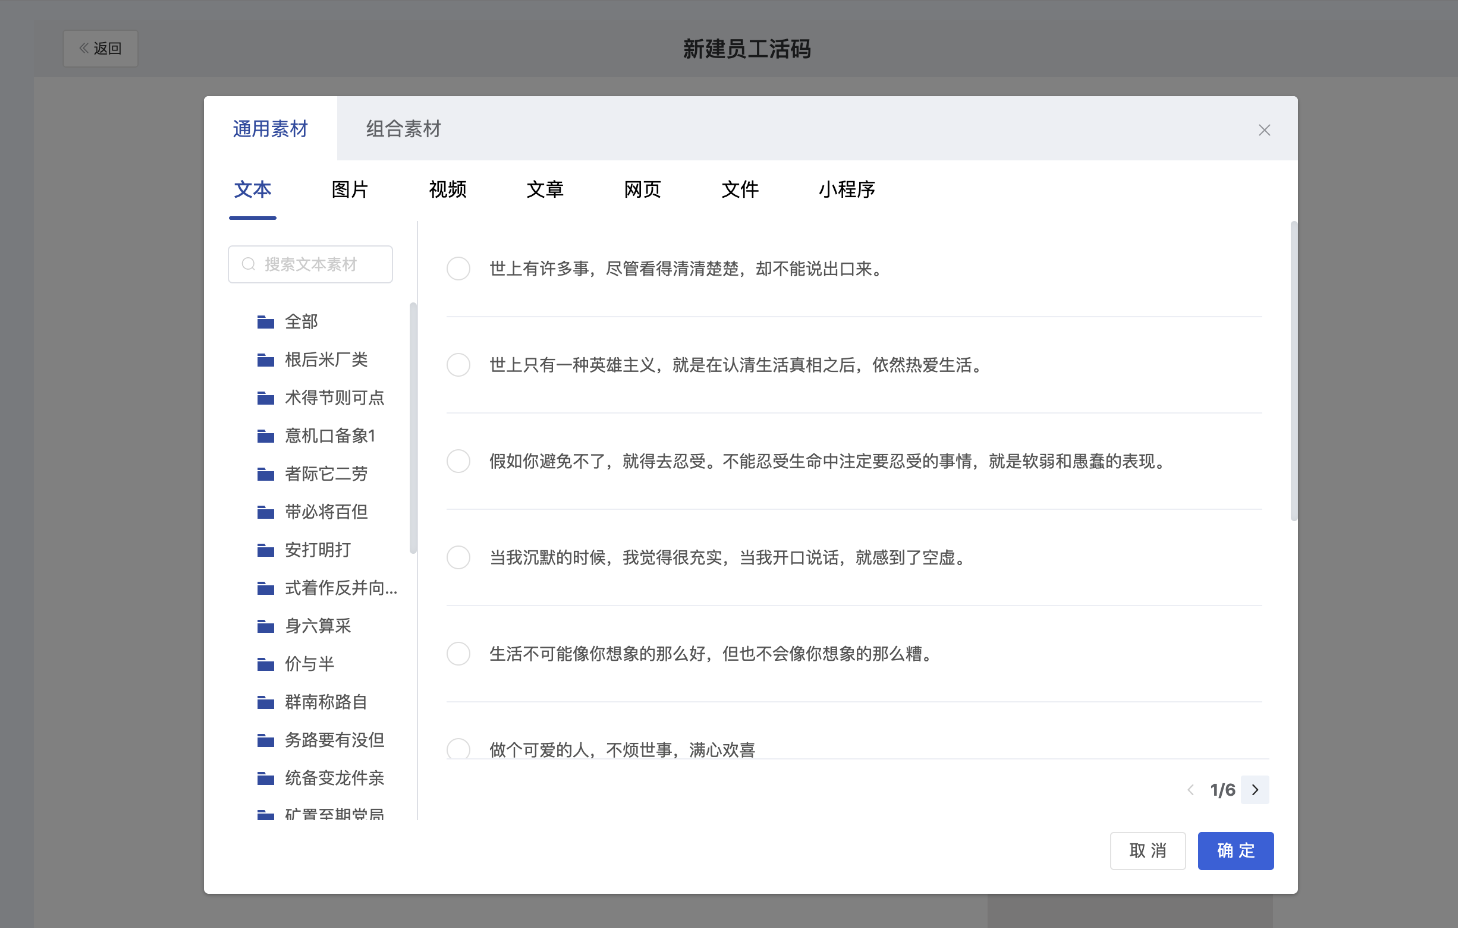Click the folder icon beside 务路要有没但
This screenshot has height=928, width=1458.
click(x=266, y=740)
